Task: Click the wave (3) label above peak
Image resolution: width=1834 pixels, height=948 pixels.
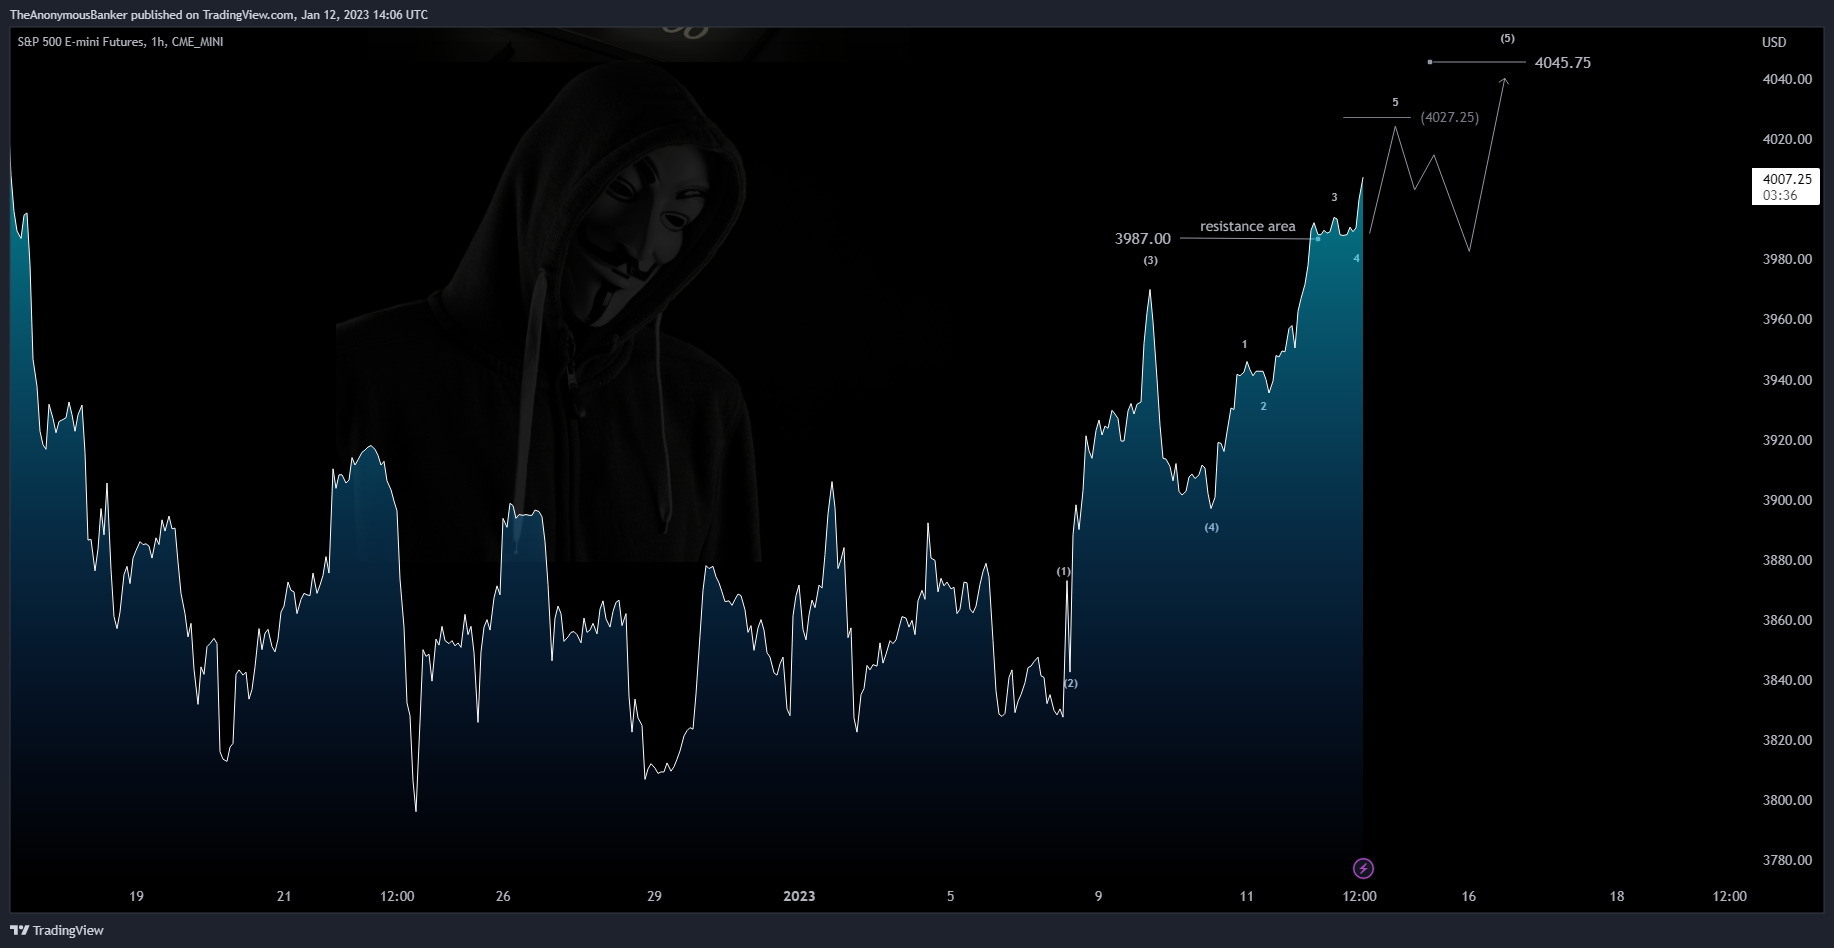Action: (x=1151, y=260)
